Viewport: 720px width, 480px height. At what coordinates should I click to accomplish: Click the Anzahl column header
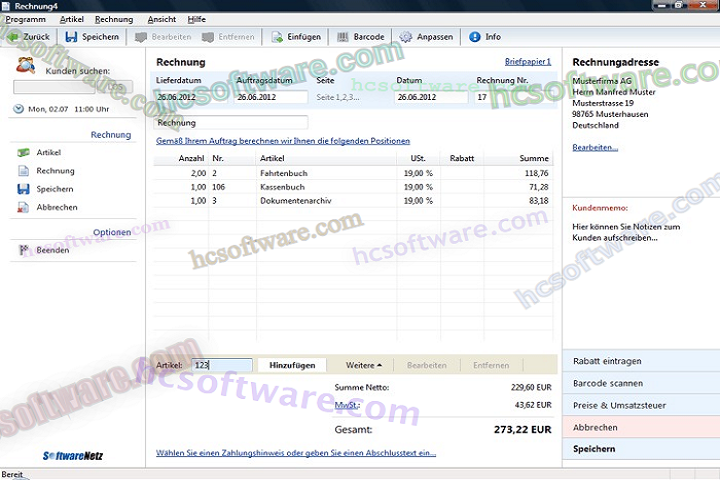coord(181,158)
